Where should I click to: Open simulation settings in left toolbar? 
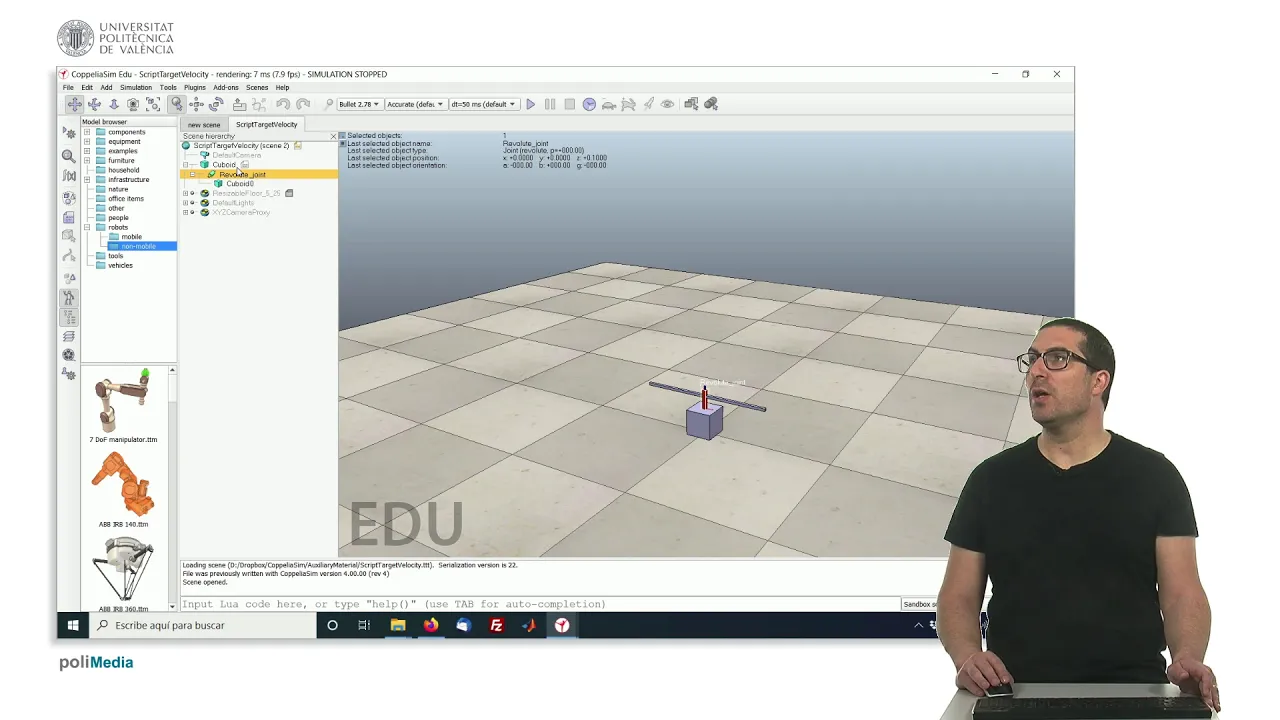69,133
